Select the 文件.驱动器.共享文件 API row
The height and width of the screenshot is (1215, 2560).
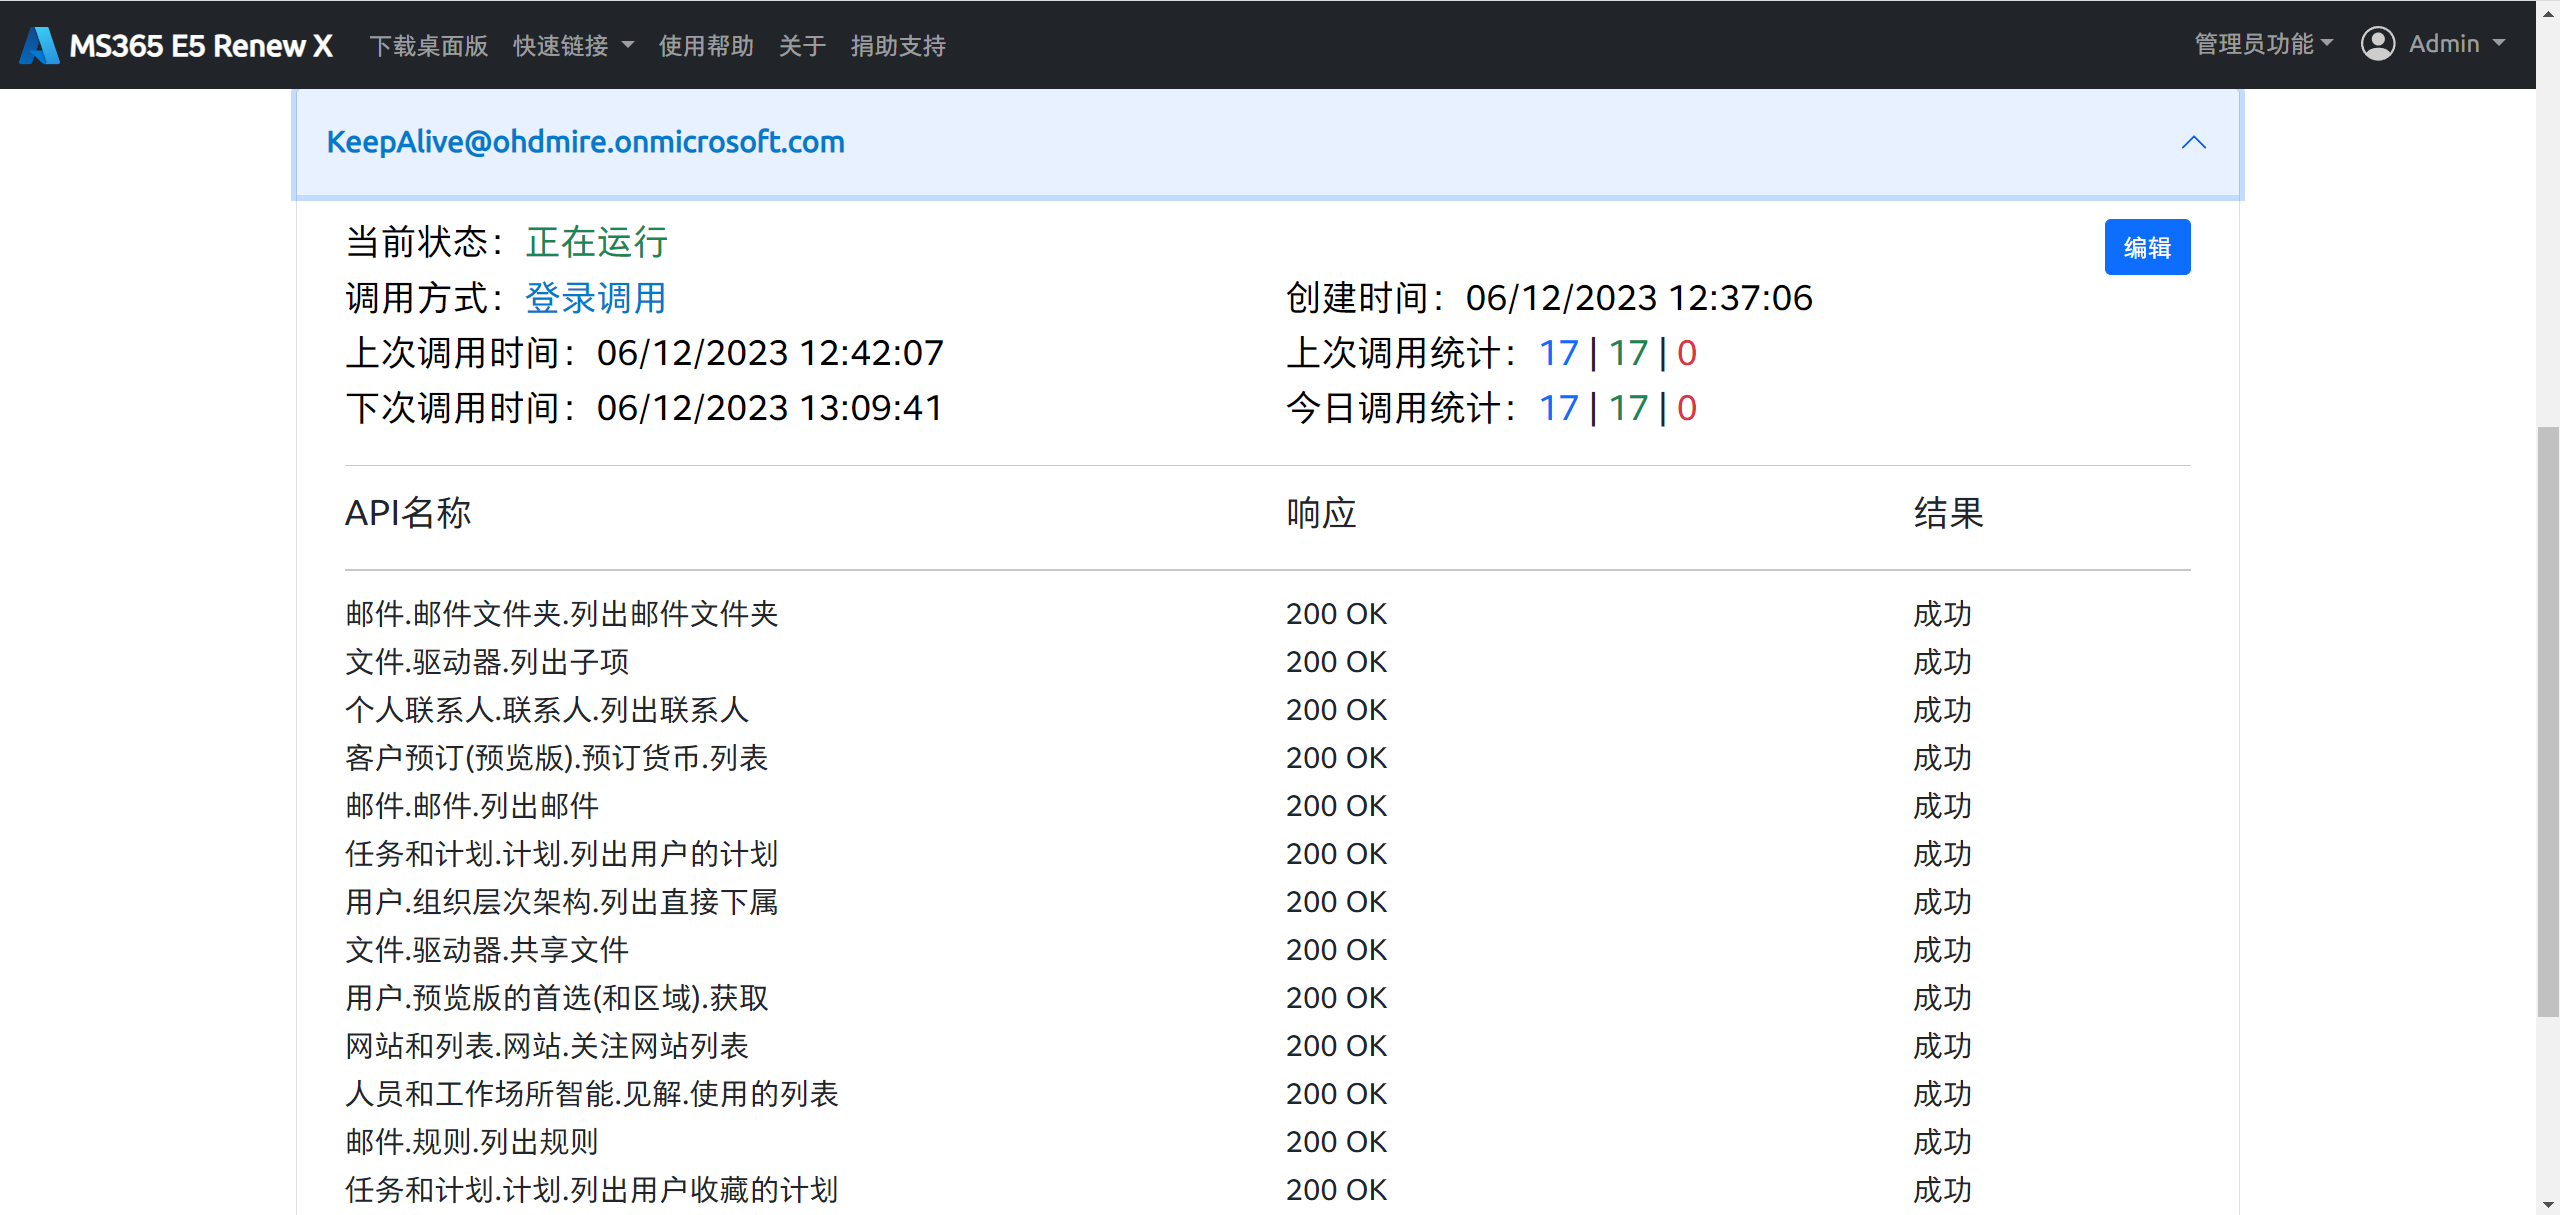coord(487,949)
